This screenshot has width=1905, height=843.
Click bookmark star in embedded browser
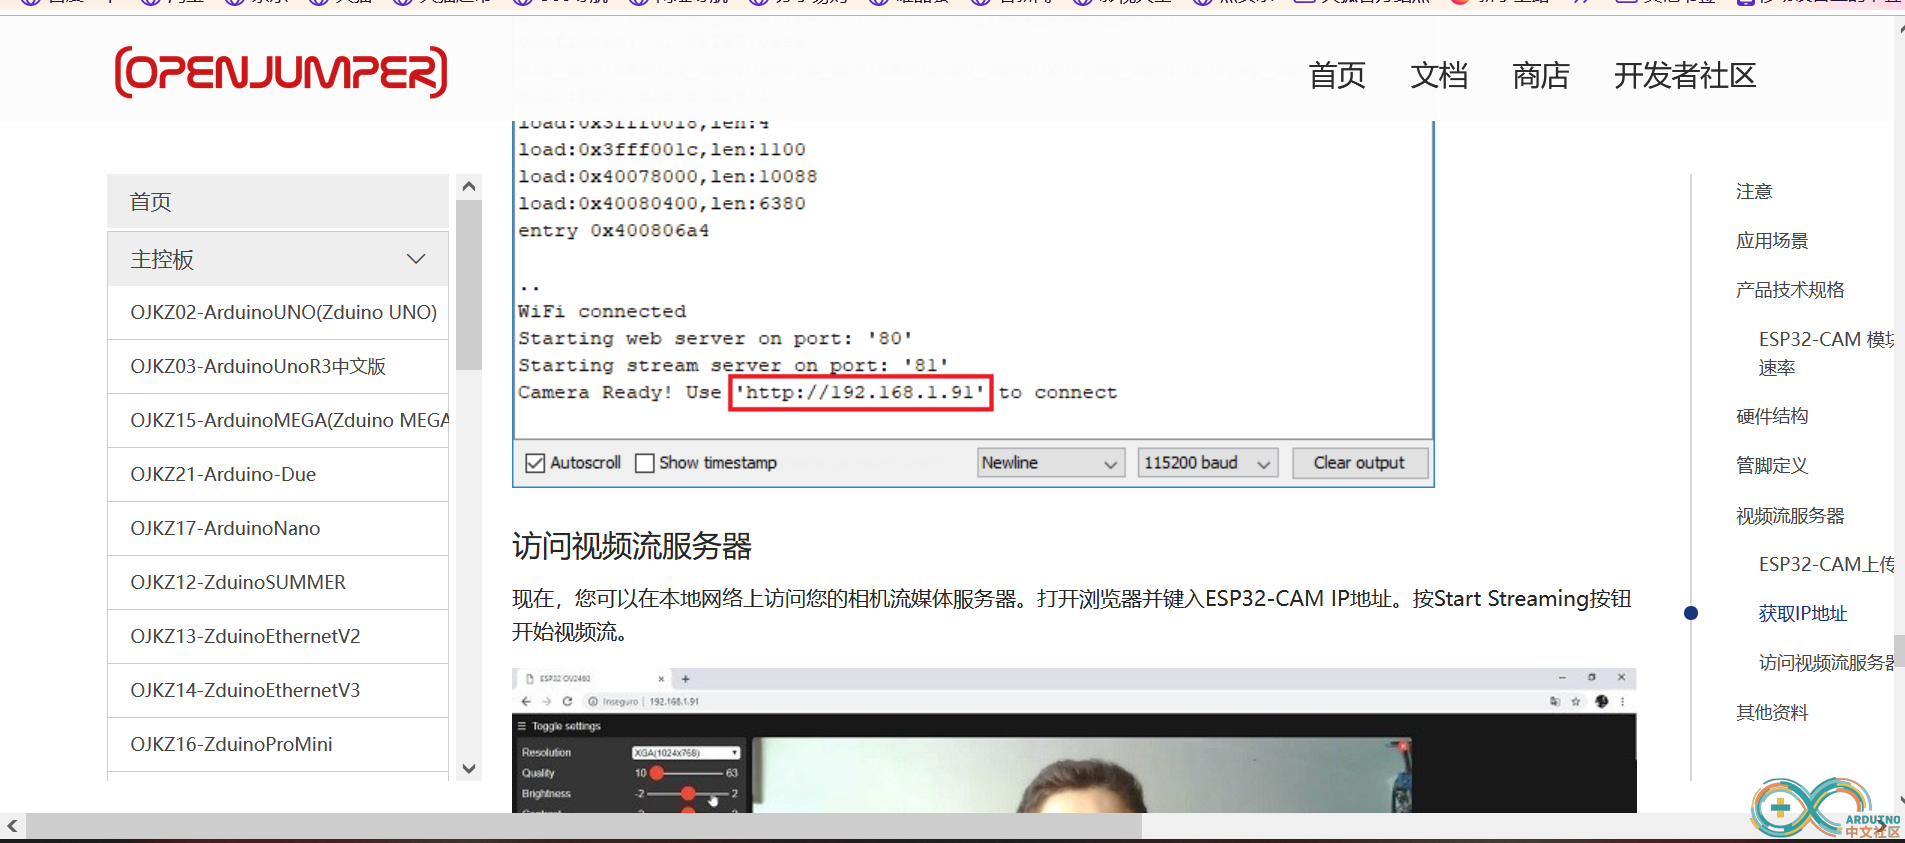point(1576,701)
